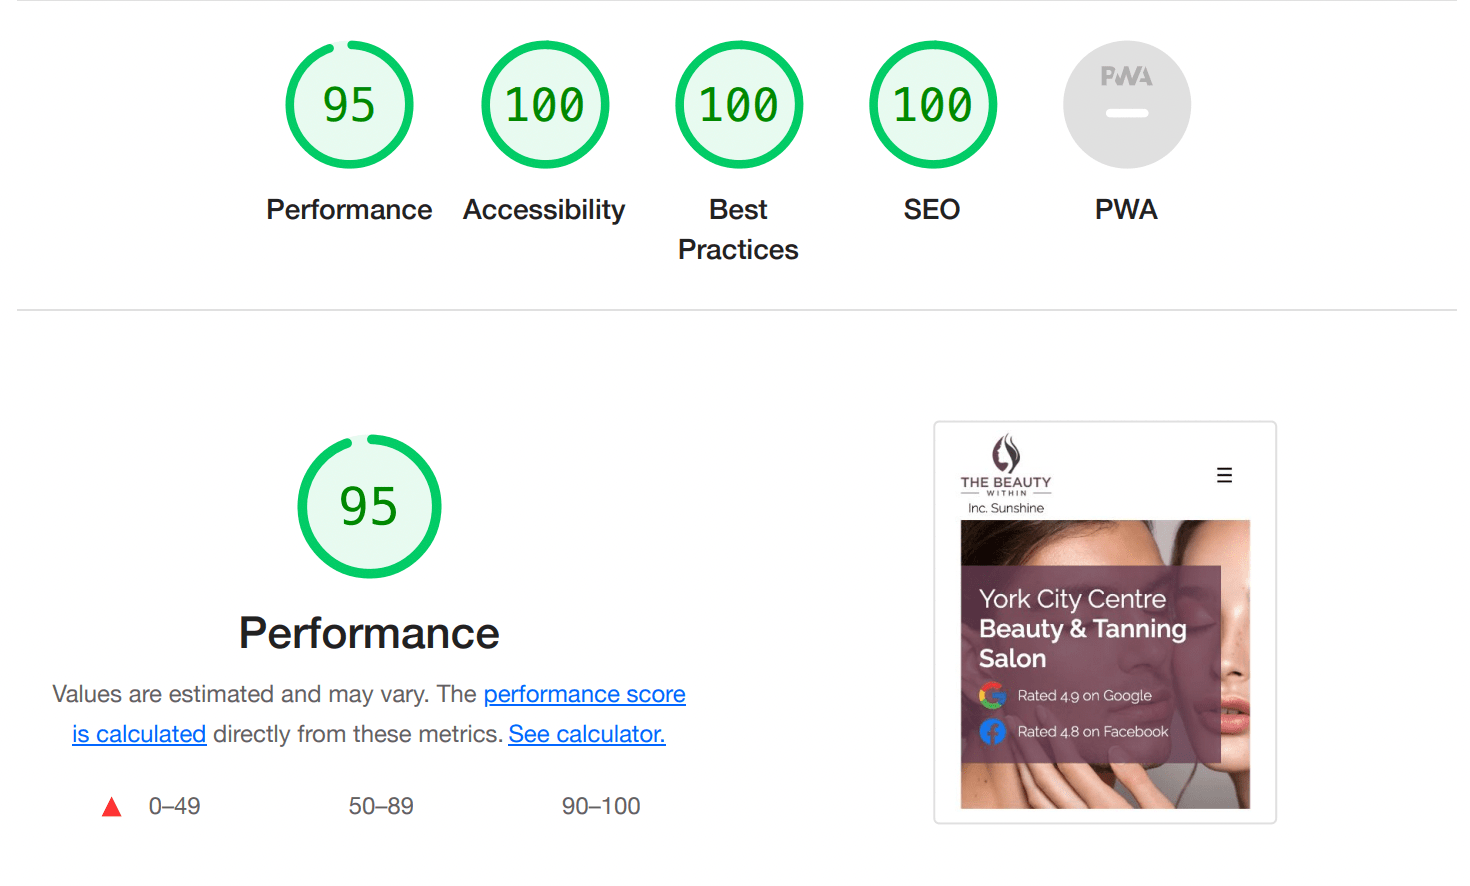This screenshot has height=886, width=1470.
Task: Open the hamburger menu in the site preview
Action: [x=1224, y=475]
